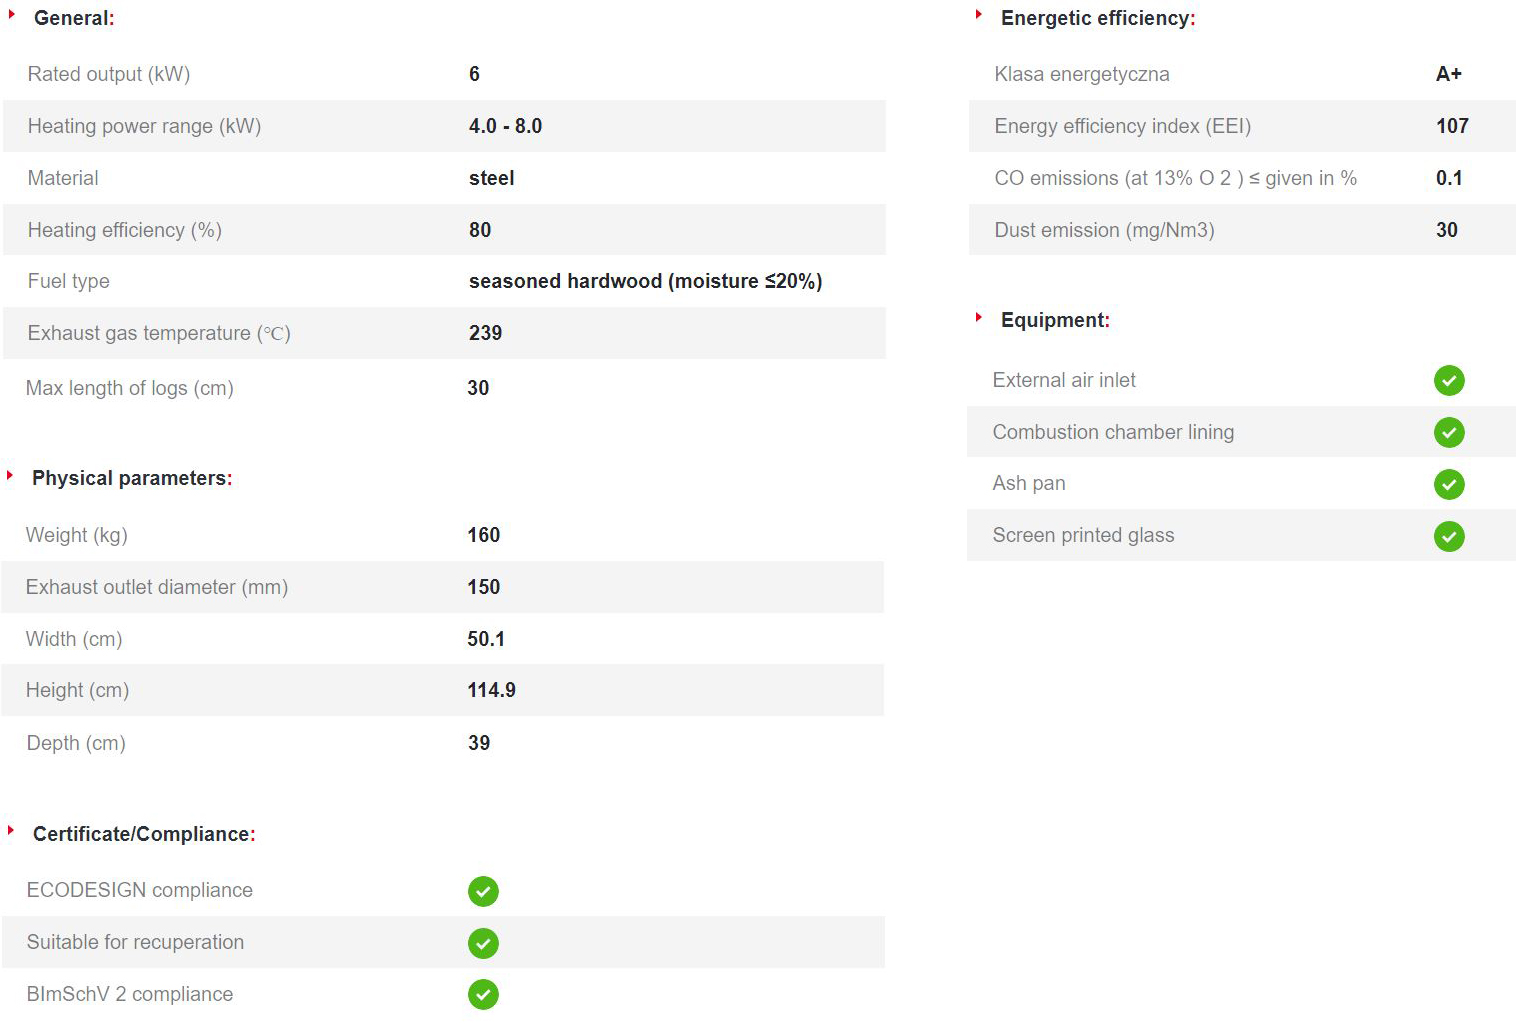Click the Heating power range row
The image size is (1516, 1032).
[444, 126]
